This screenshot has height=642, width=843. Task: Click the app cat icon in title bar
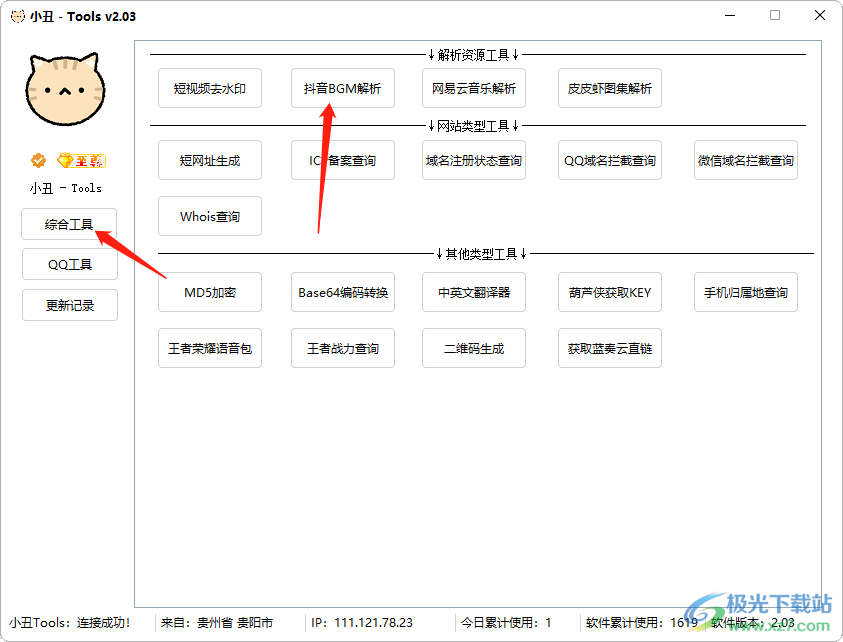click(17, 16)
